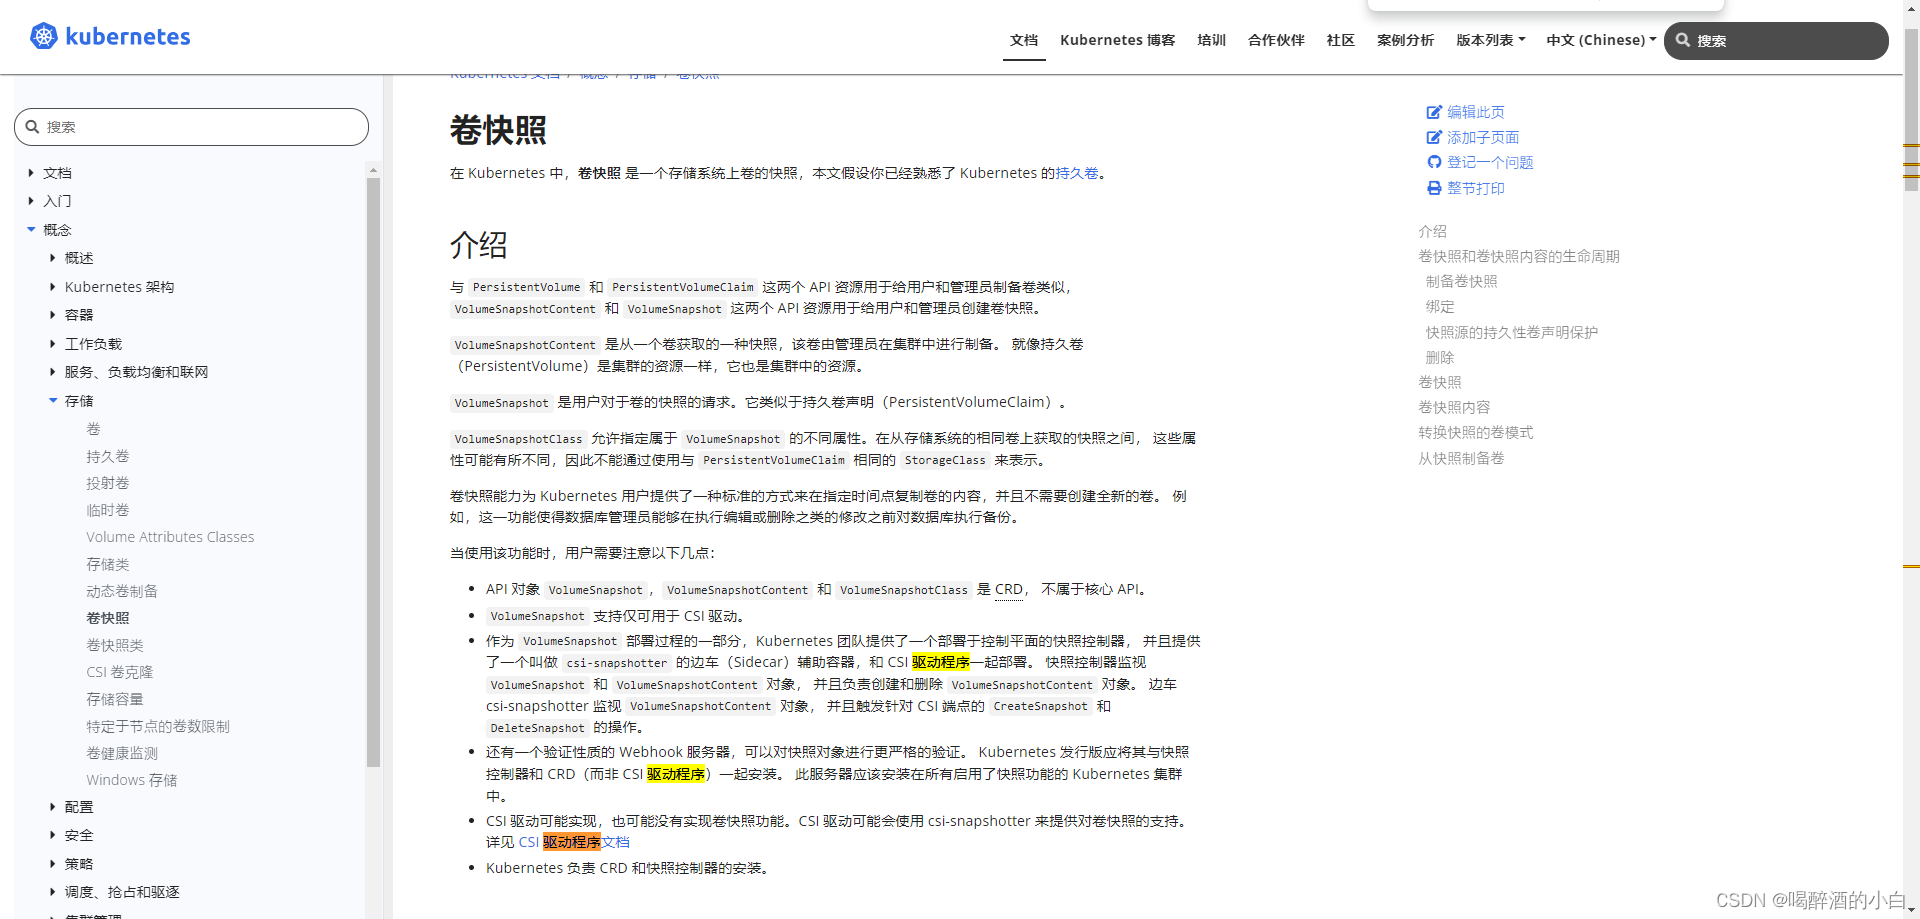Expand the 入门 section in the sidebar
This screenshot has height=919, width=1920.
click(31, 201)
